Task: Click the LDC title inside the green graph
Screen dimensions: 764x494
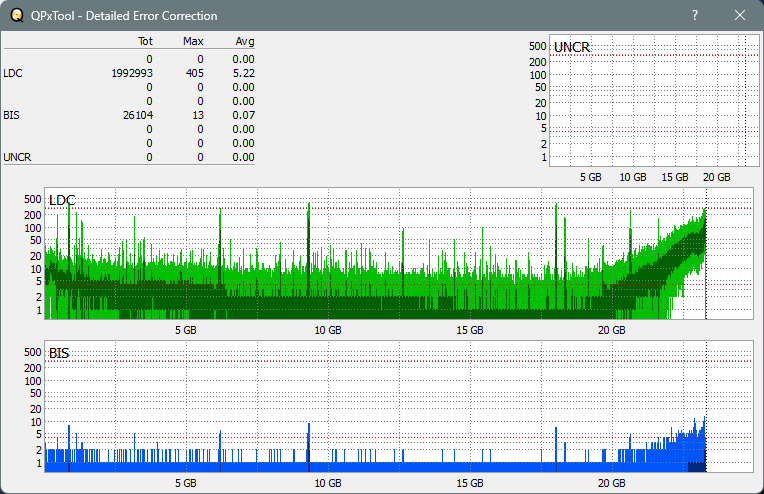Action: click(62, 201)
